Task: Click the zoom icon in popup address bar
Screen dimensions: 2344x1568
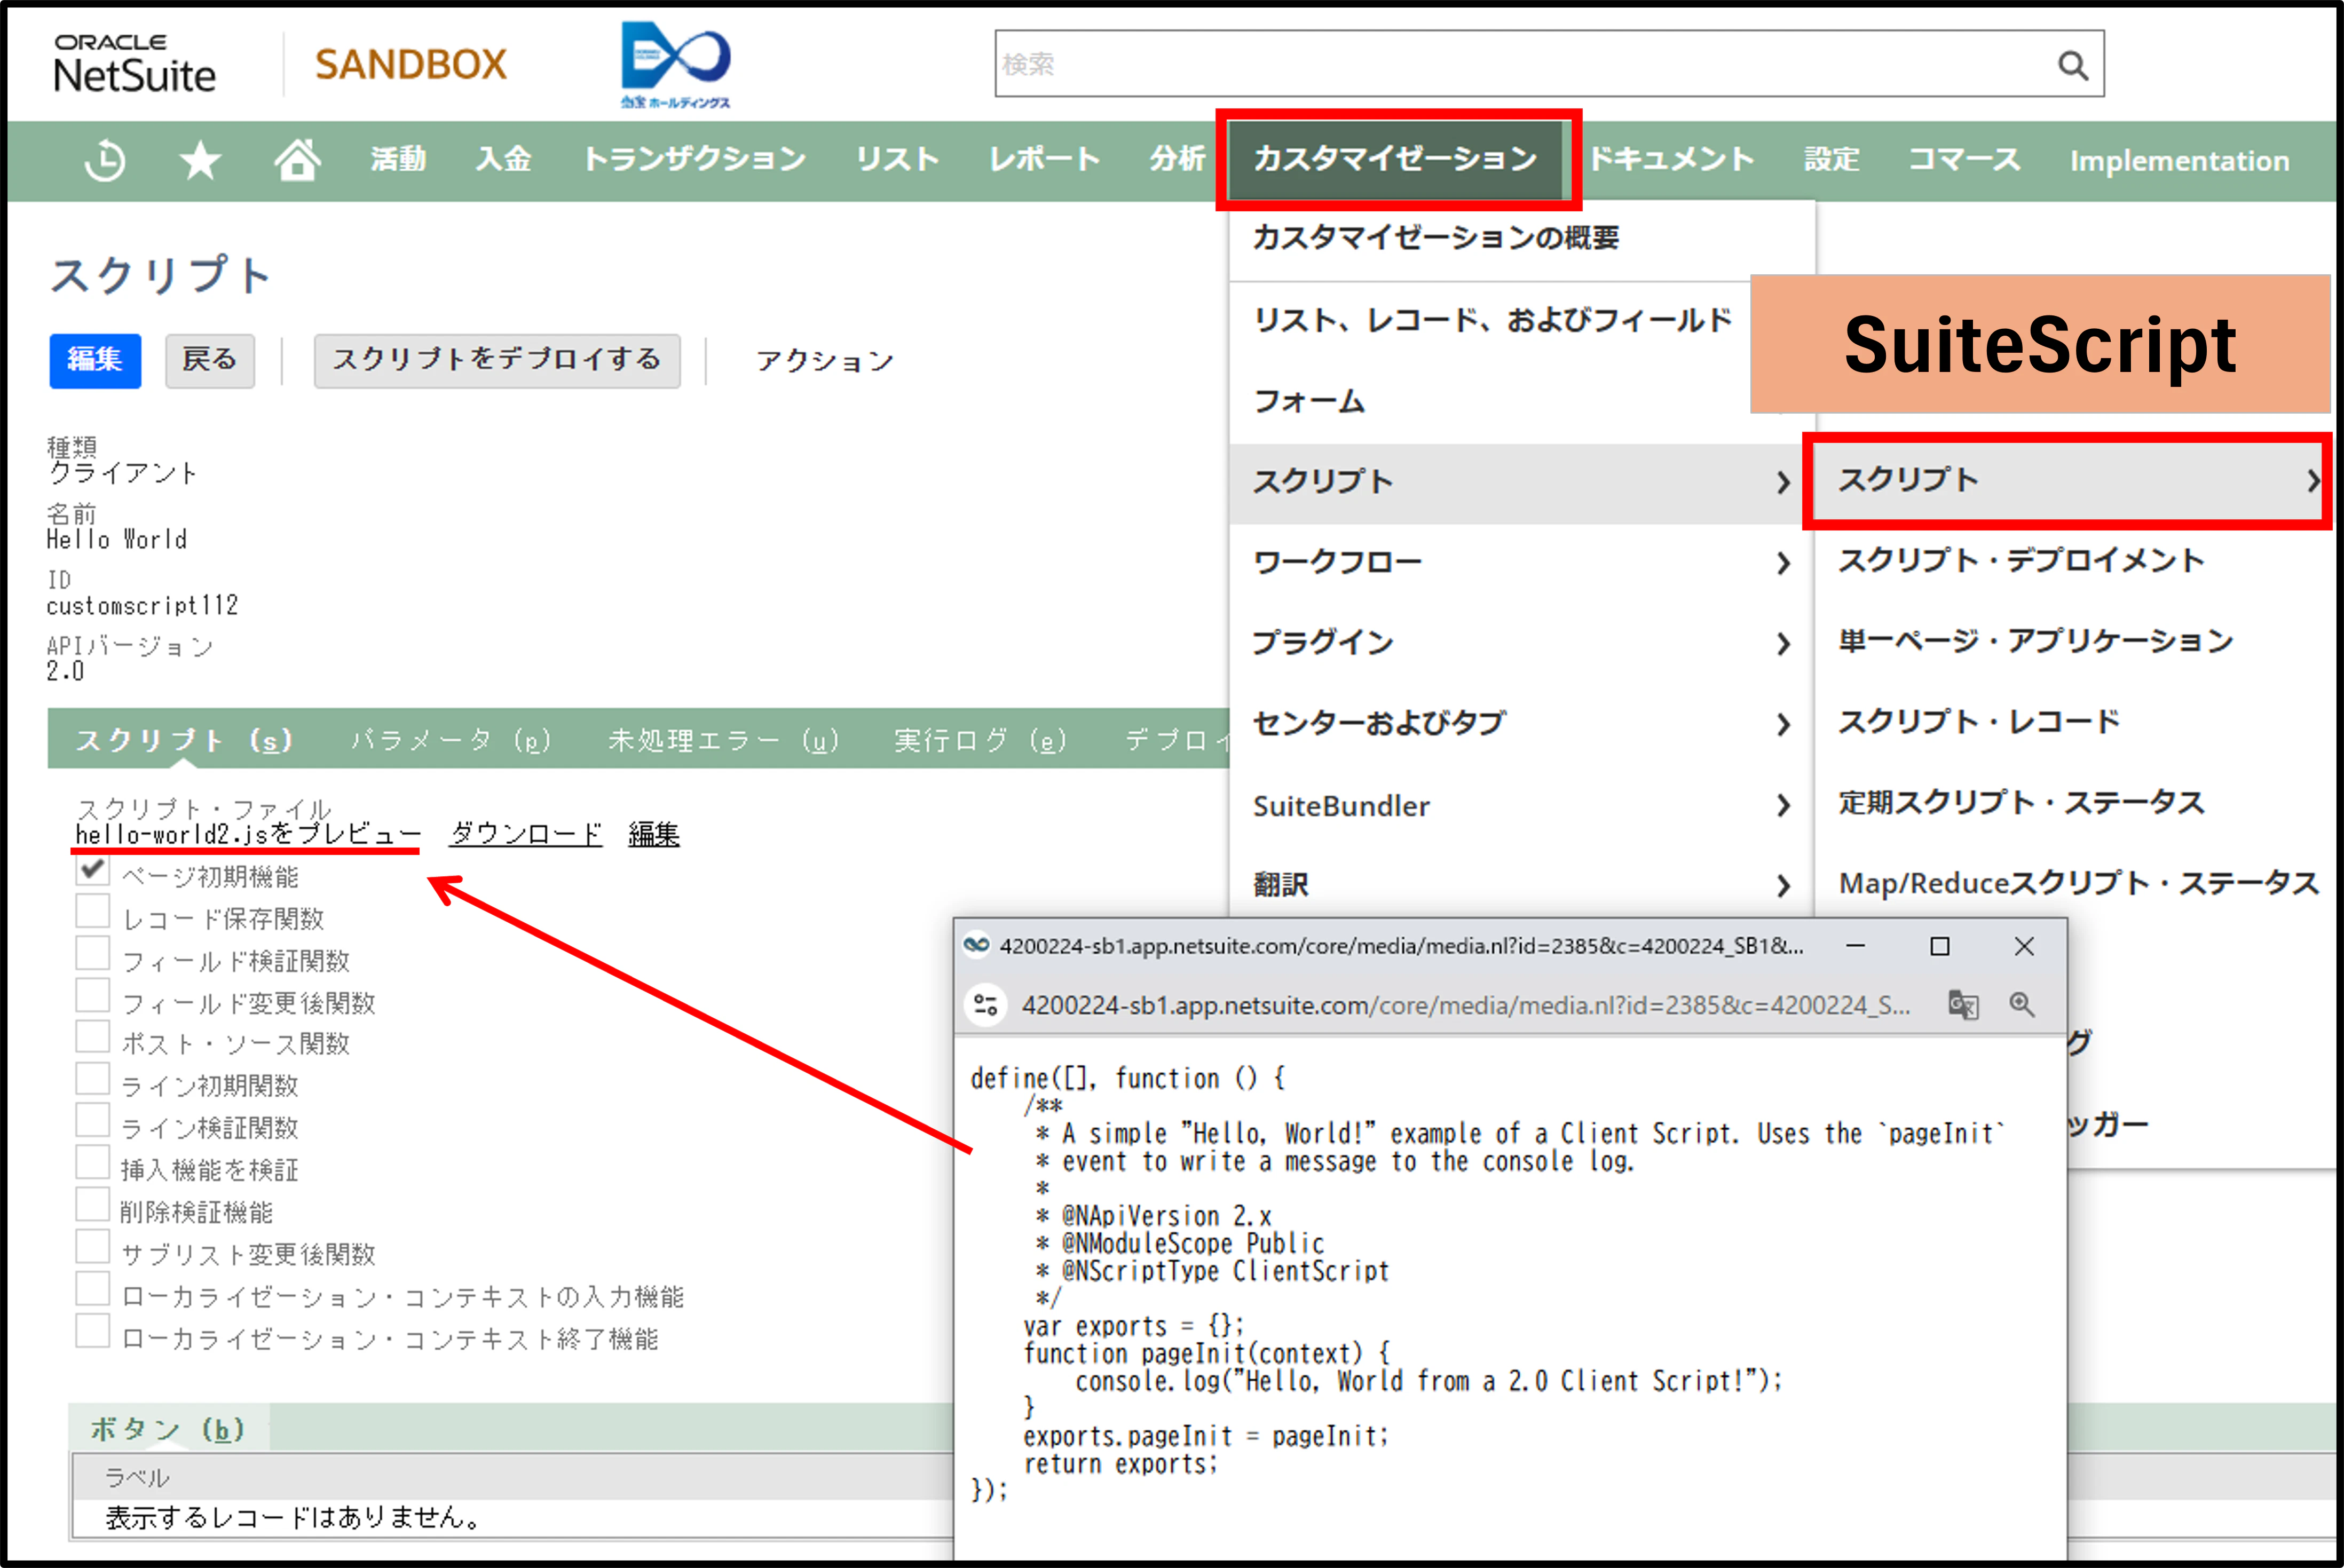Action: point(2022,1004)
